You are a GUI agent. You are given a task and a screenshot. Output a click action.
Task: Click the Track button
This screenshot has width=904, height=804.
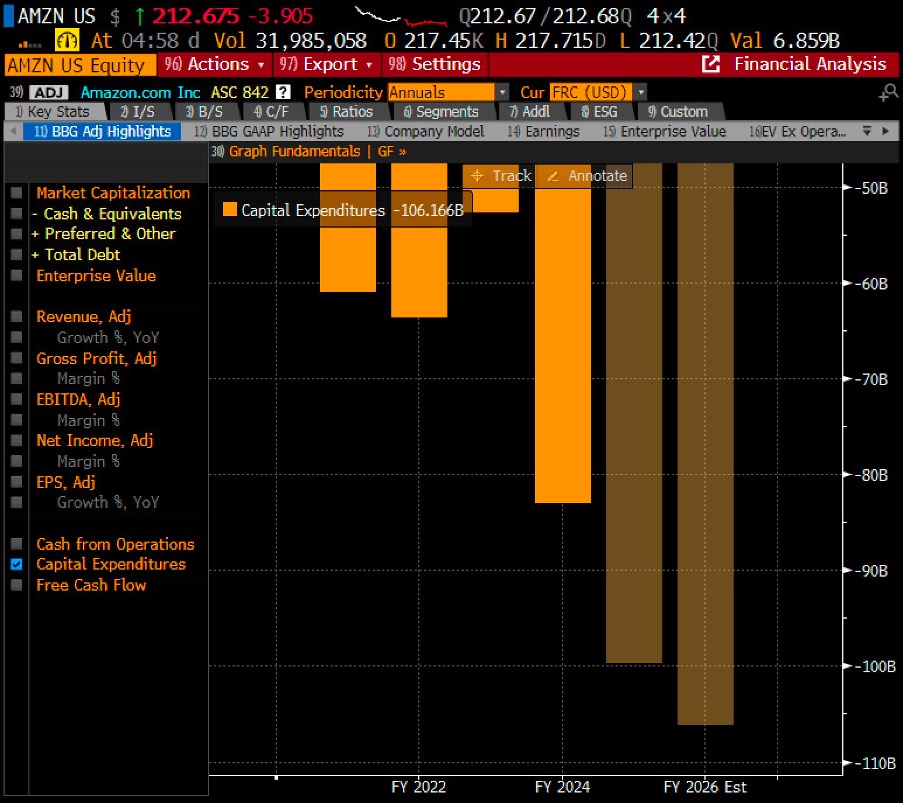coord(499,176)
